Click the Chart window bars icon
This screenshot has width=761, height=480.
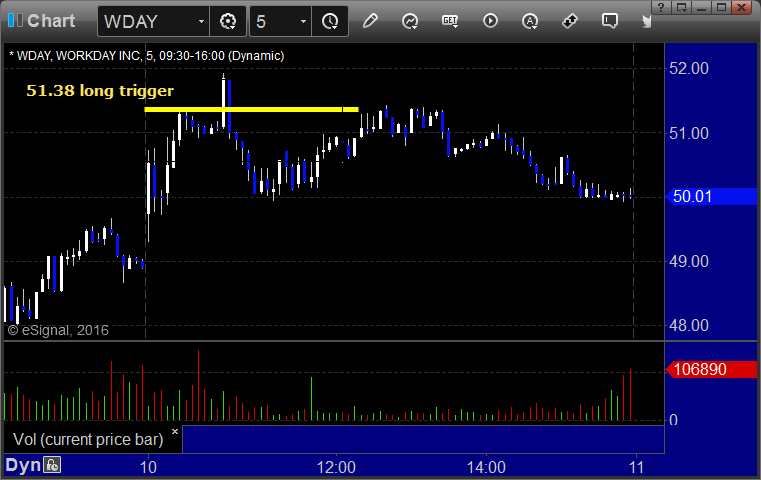click(x=15, y=20)
